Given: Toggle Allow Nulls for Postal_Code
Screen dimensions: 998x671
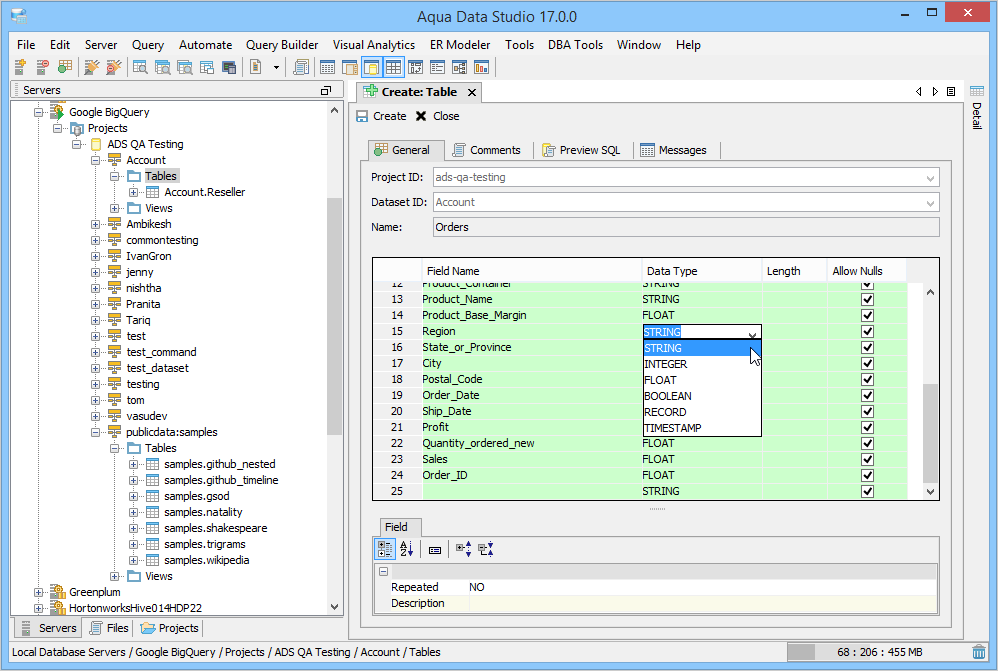Looking at the screenshot, I should tap(867, 379).
